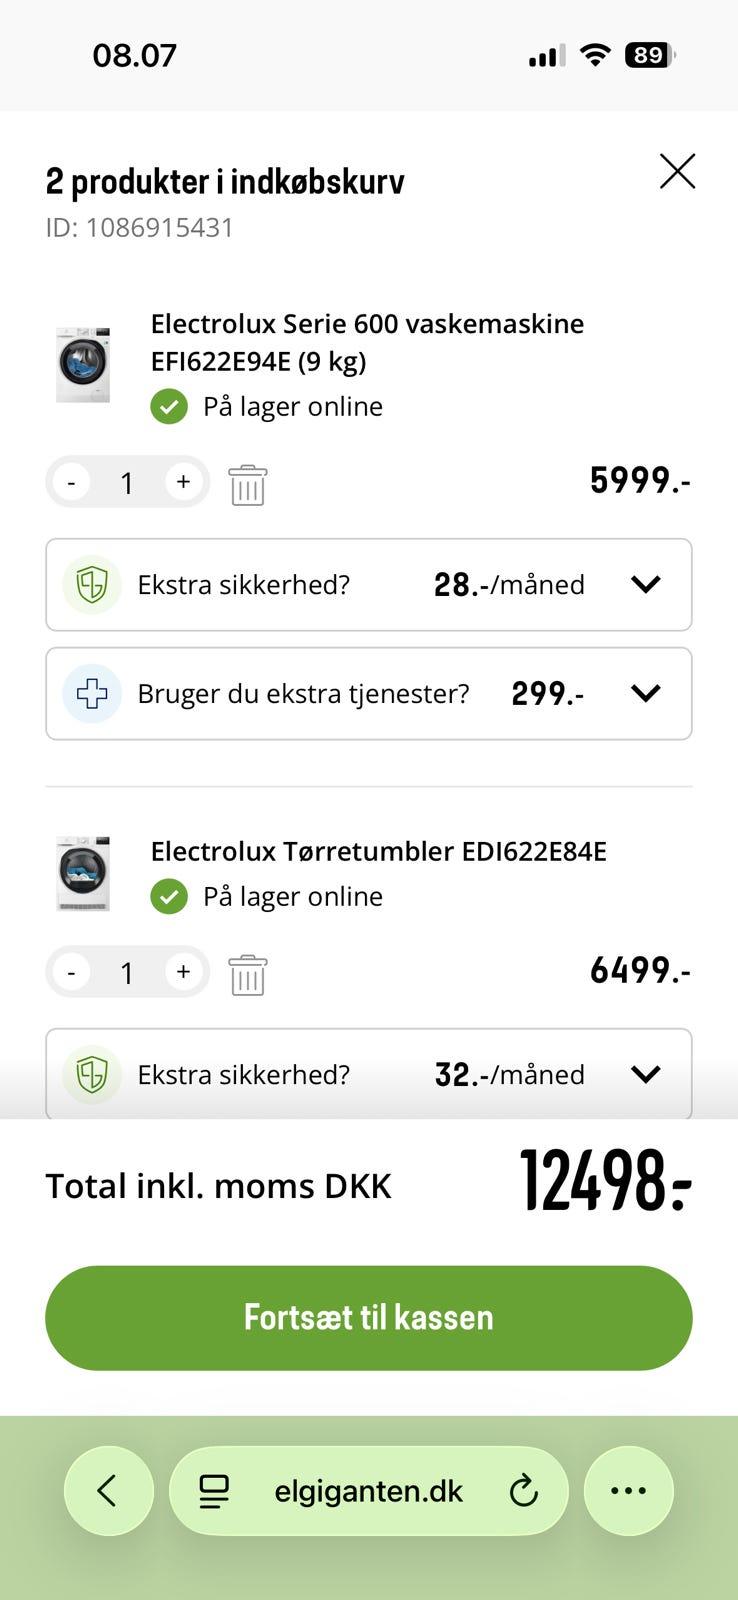Open the Electrolux Serie 600 vaskemaskine link

(367, 342)
